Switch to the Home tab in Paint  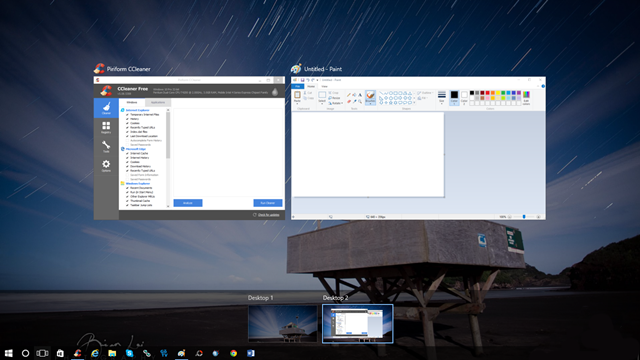[x=311, y=86]
